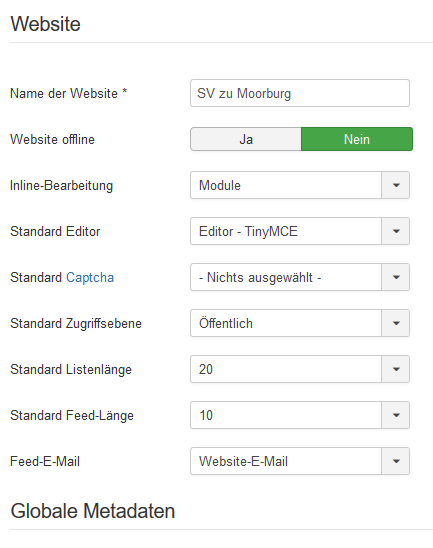
Task: Click the Standard Listenlänge caret icon
Action: 396,369
